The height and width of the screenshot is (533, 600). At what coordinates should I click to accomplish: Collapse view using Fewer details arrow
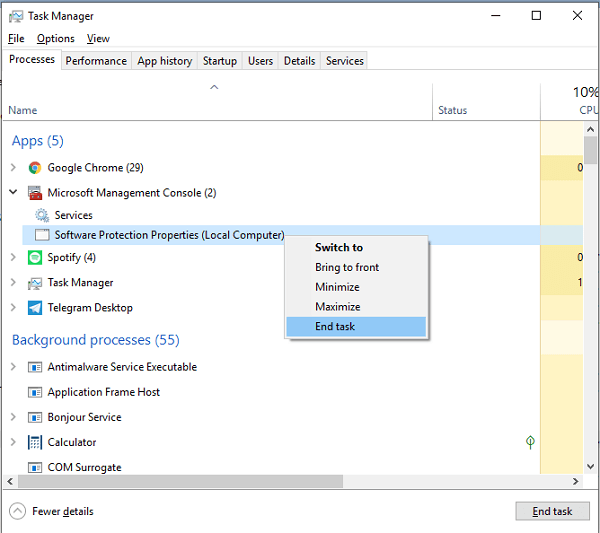click(17, 511)
